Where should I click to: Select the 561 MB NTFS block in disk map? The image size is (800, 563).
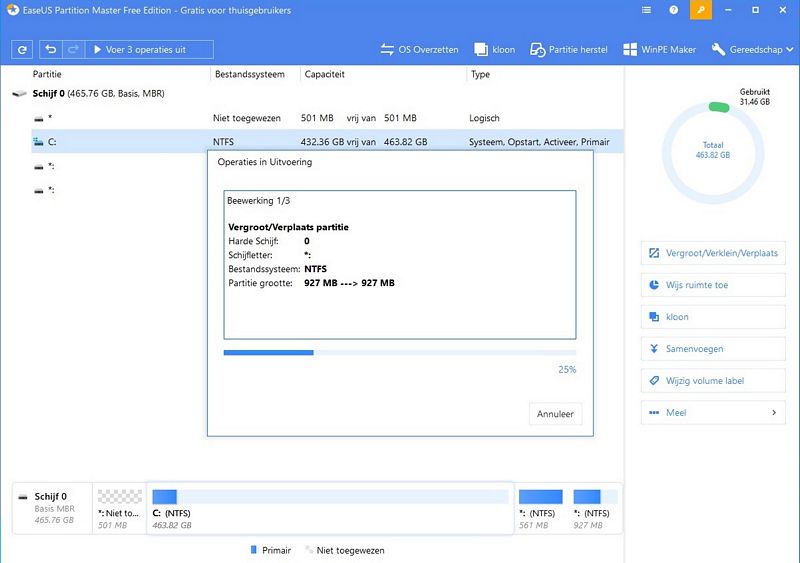click(x=540, y=508)
